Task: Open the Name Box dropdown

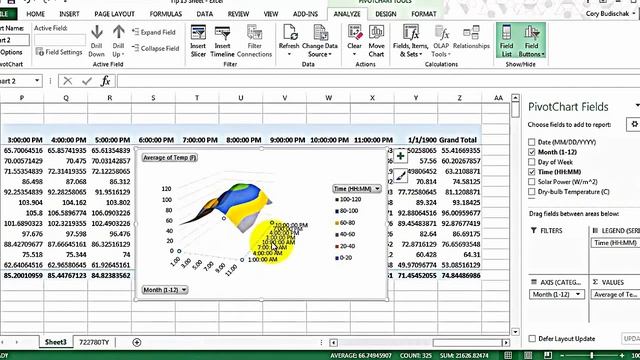Action: pyautogui.click(x=37, y=81)
